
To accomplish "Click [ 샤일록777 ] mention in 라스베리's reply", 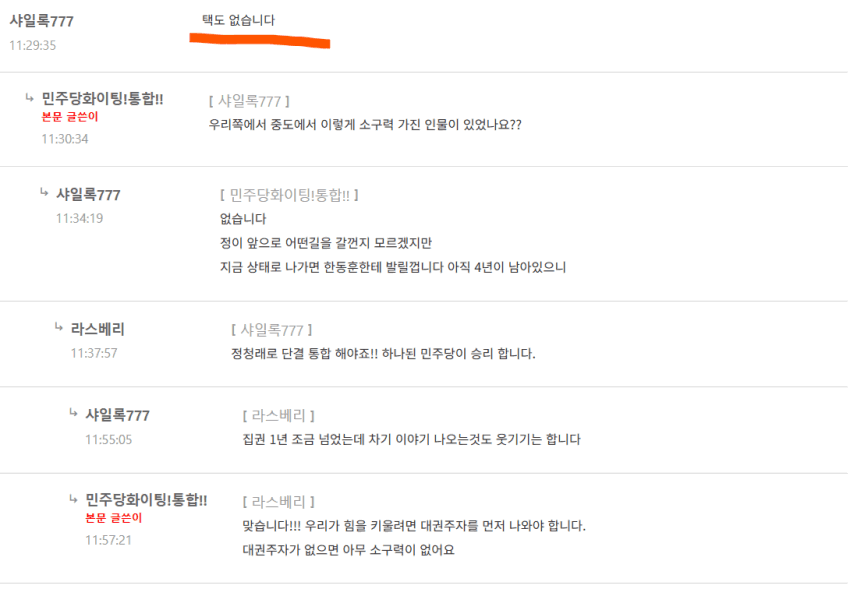I will coord(272,330).
